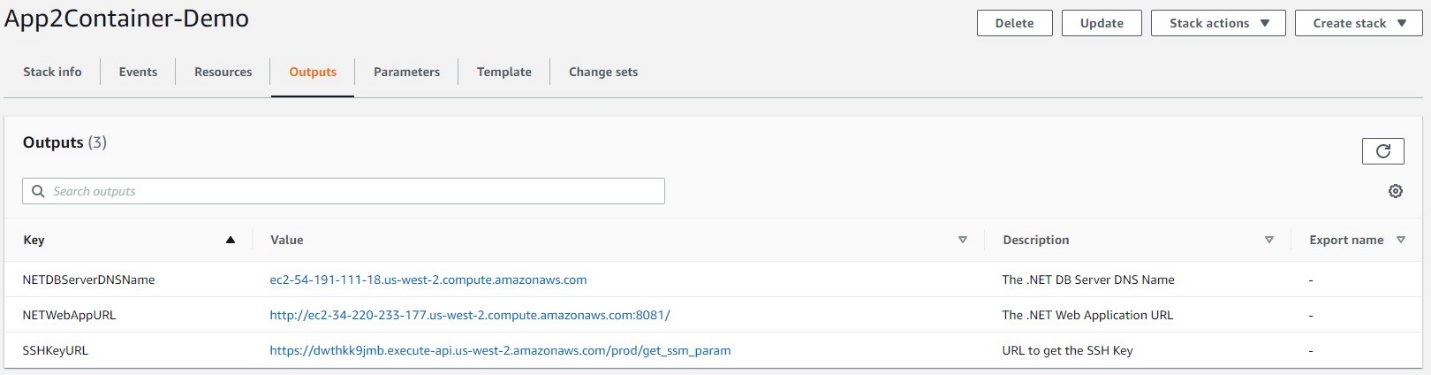Click the Delete stack button
This screenshot has height=375, width=1431.
[1014, 24]
